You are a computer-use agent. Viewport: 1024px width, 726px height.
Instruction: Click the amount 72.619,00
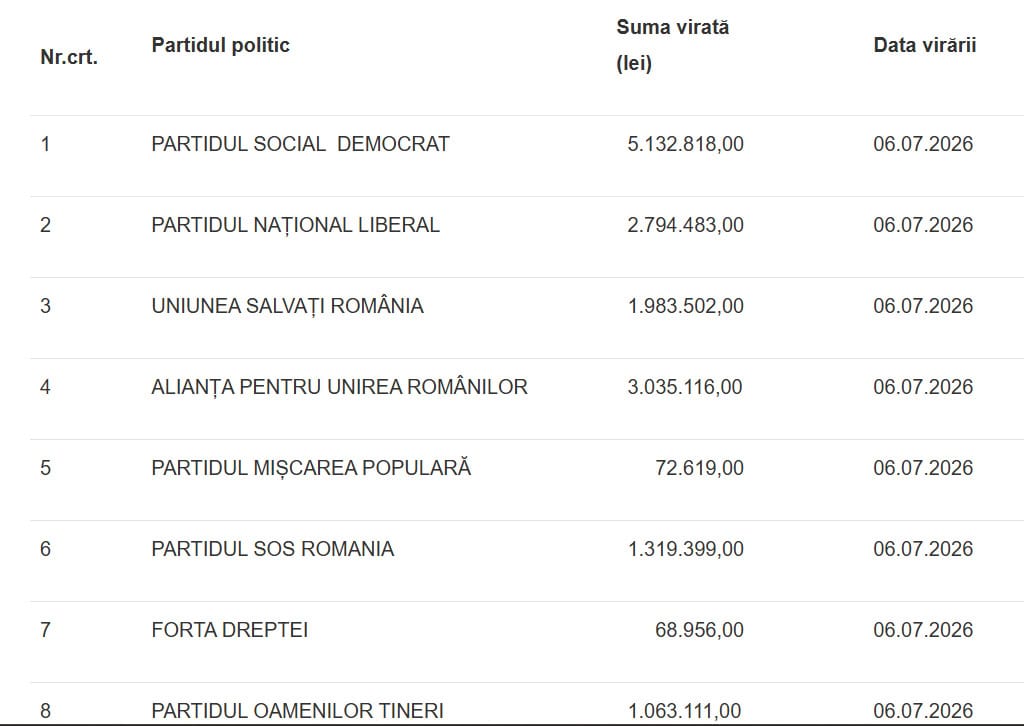point(699,467)
